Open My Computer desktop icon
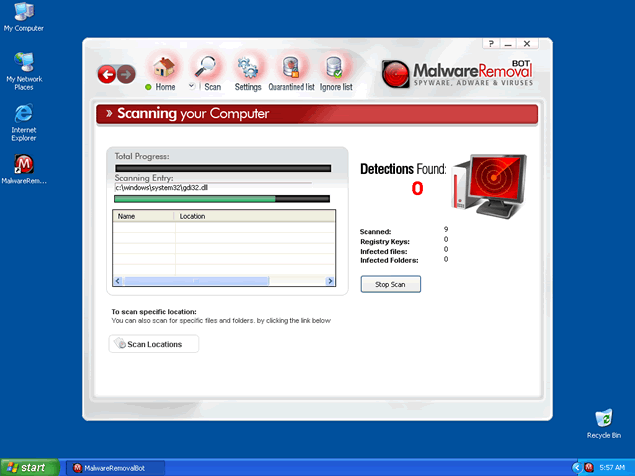Screen dimensions: 635x476 pyautogui.click(x=23, y=13)
